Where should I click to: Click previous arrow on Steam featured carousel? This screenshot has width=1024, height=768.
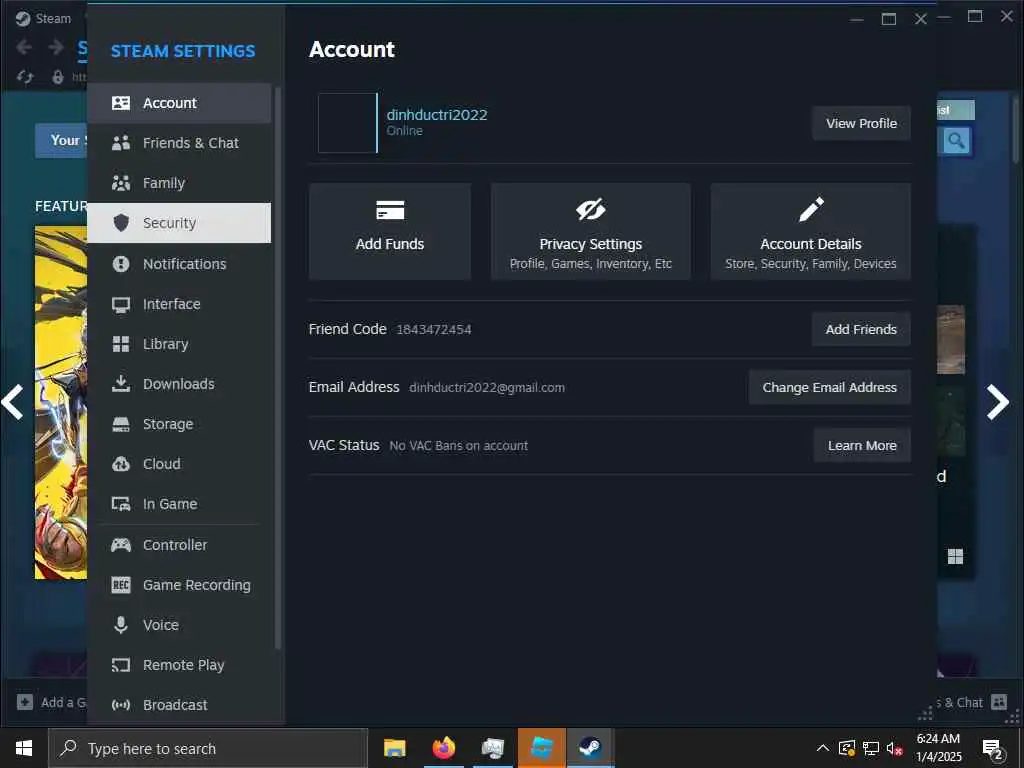click(13, 402)
